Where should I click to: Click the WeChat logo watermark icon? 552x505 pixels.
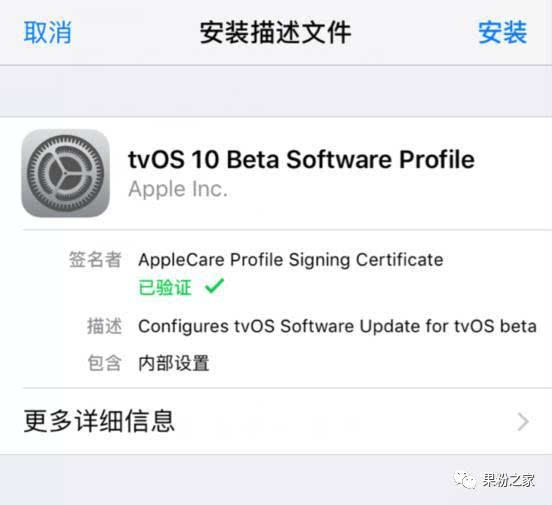click(464, 480)
